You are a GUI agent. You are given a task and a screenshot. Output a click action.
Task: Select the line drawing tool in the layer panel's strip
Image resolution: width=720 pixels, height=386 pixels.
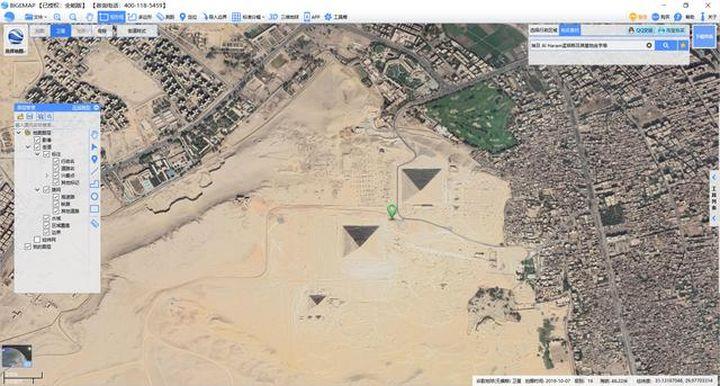tap(95, 171)
